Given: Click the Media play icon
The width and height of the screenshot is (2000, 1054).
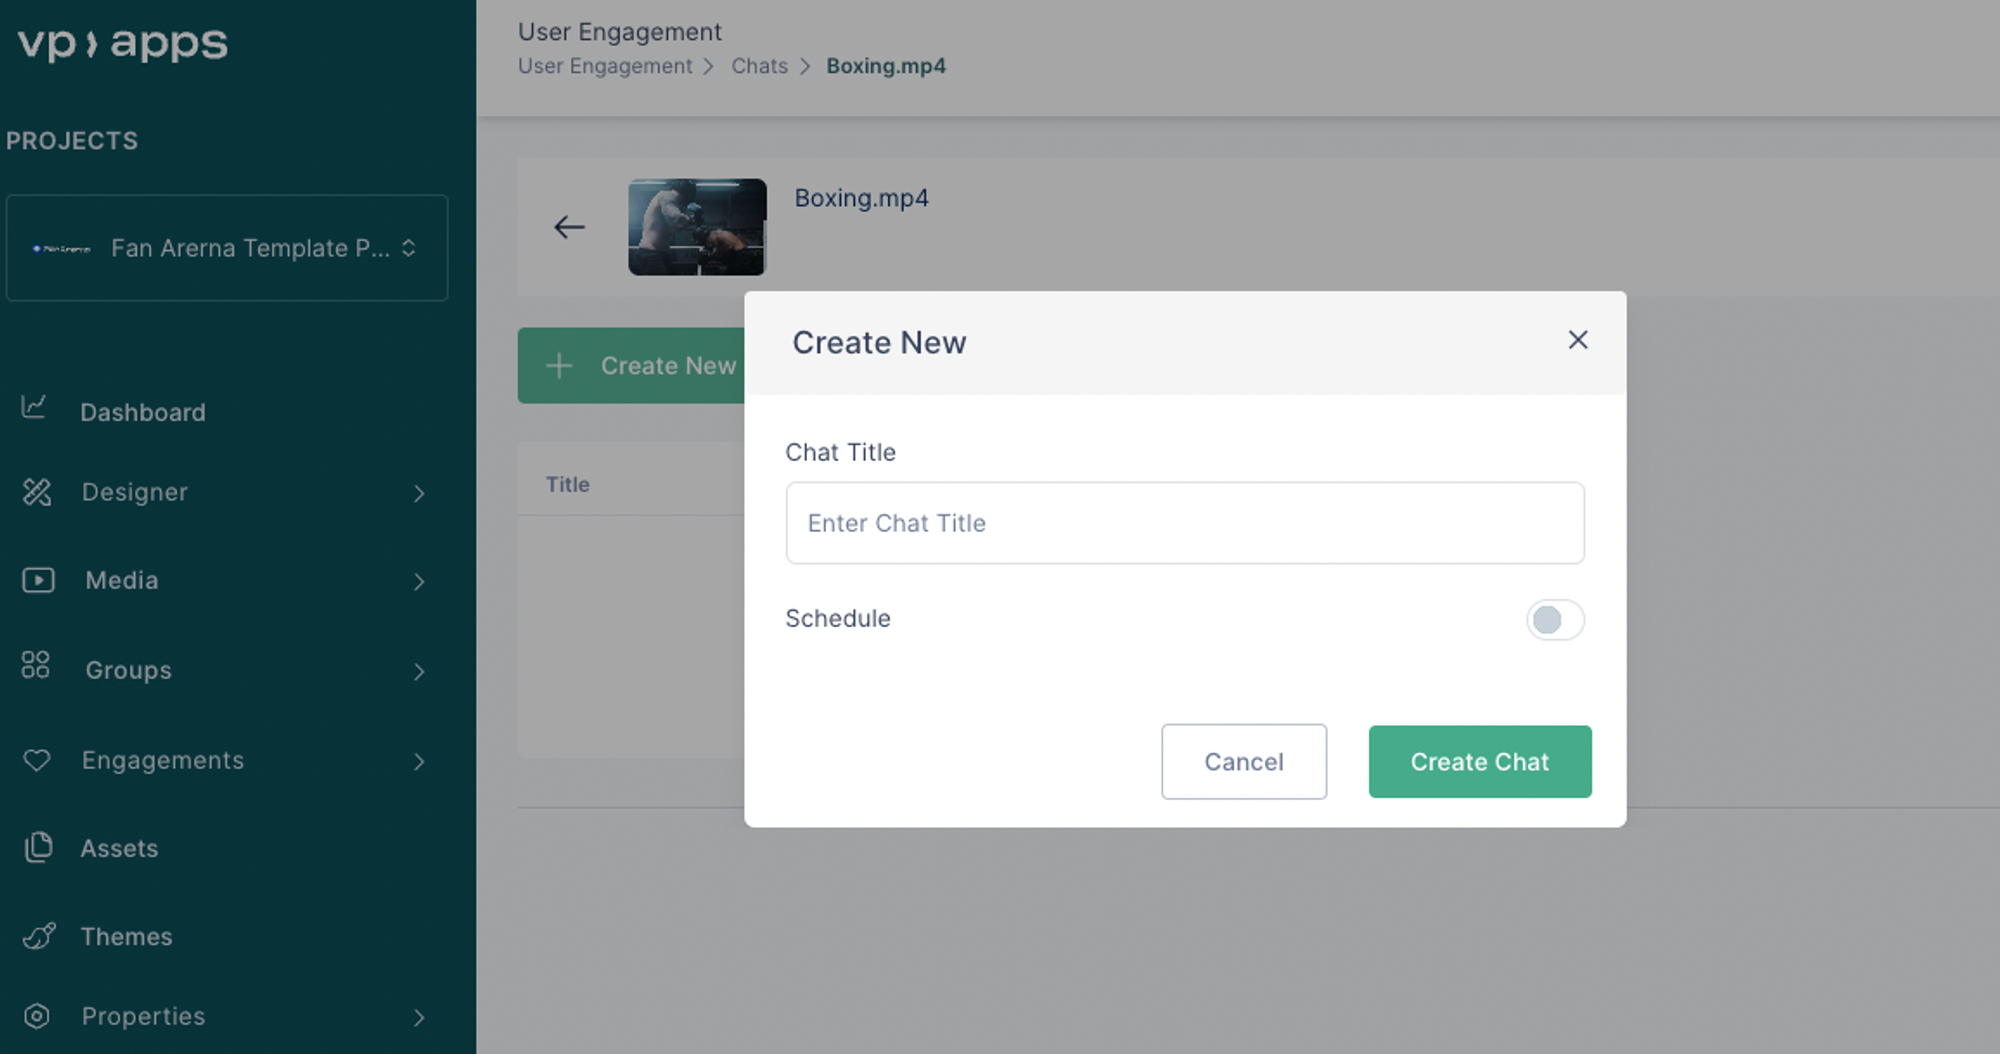Looking at the screenshot, I should pos(39,580).
